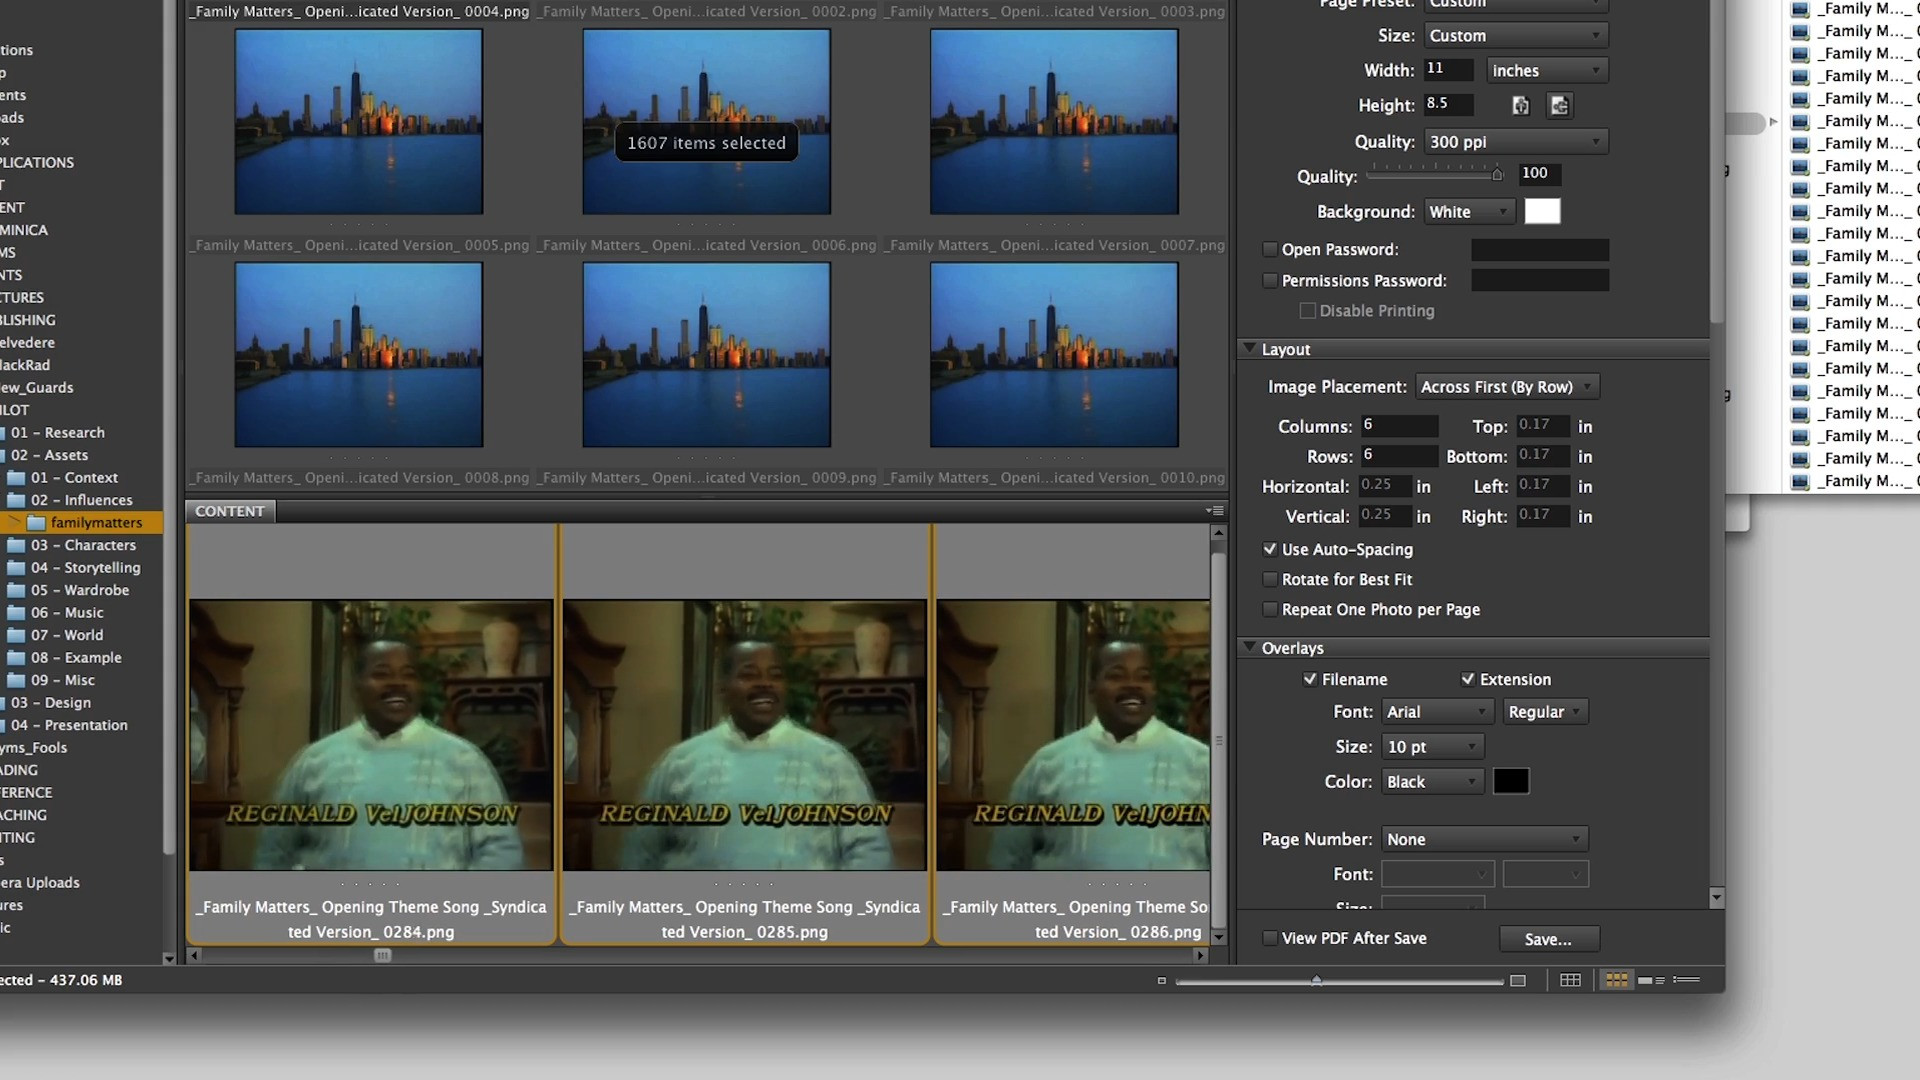Expand the familymatters folder disclosure arrow
Screen dimensions: 1920x1080
(14, 522)
